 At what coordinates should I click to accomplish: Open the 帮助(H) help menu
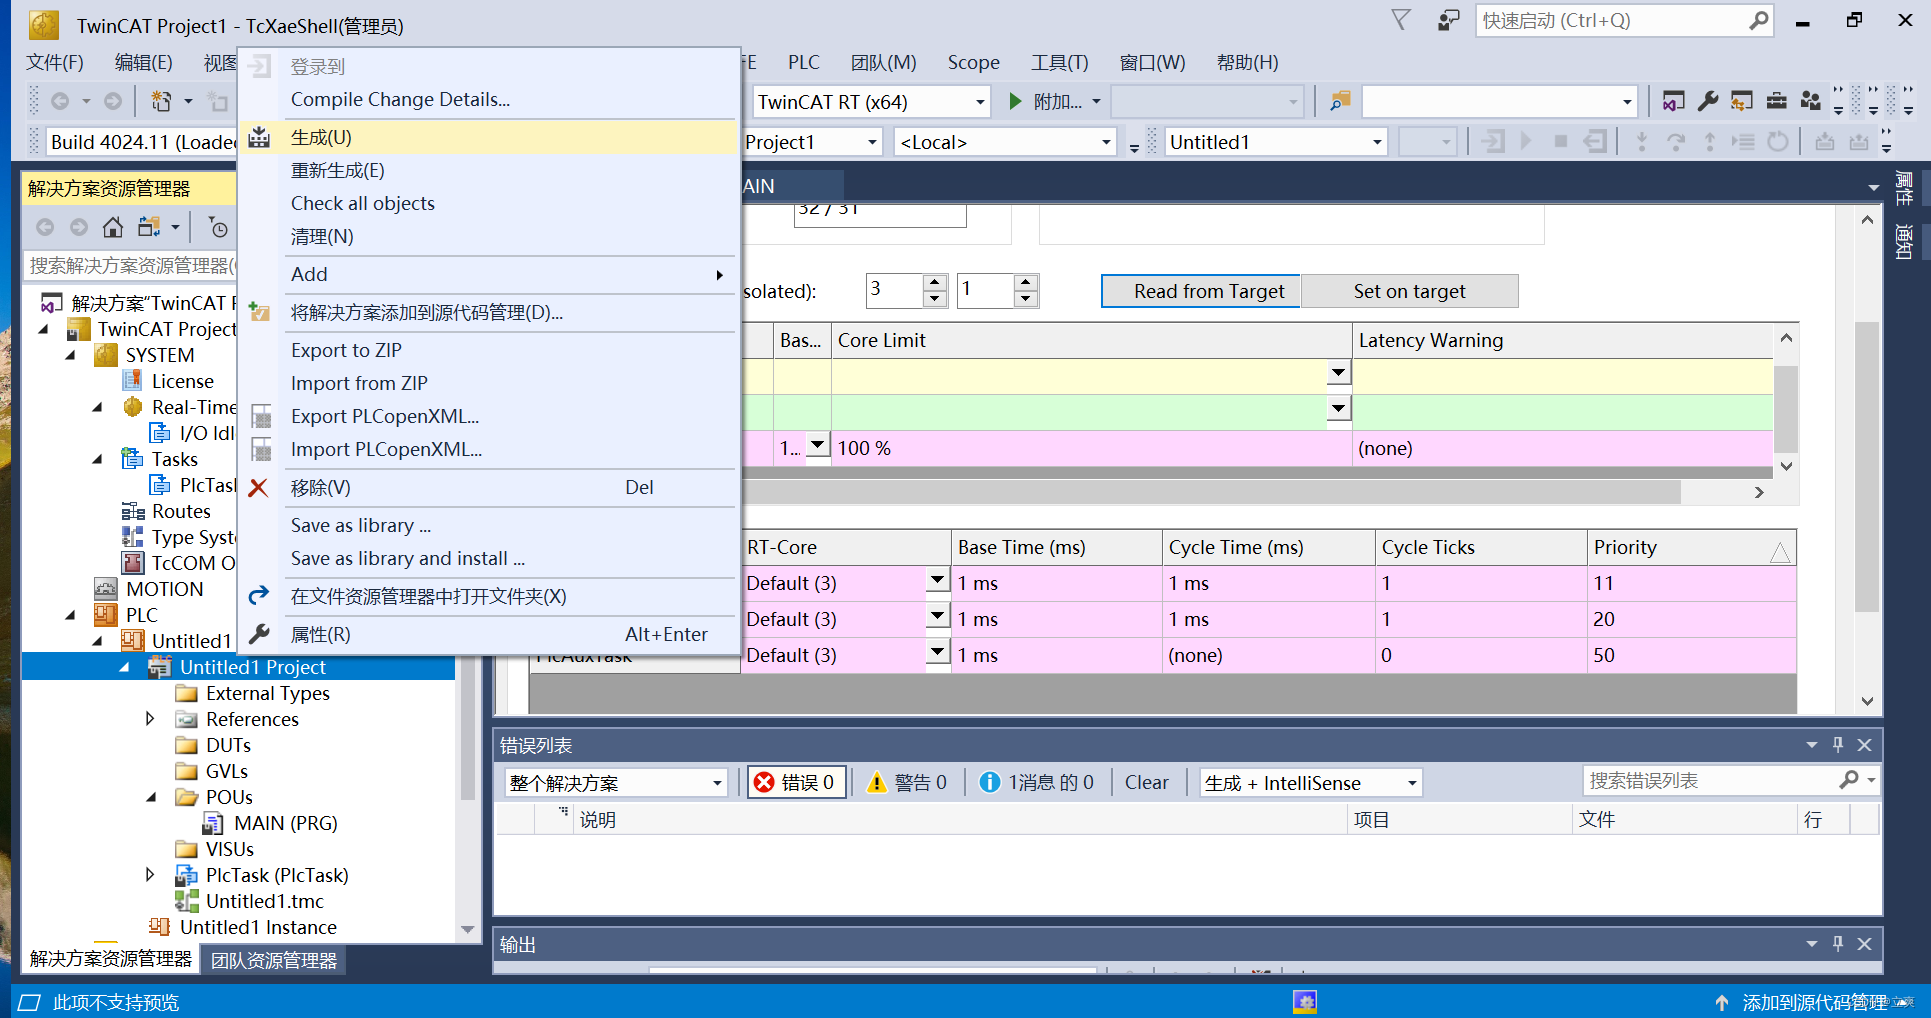coord(1247,63)
